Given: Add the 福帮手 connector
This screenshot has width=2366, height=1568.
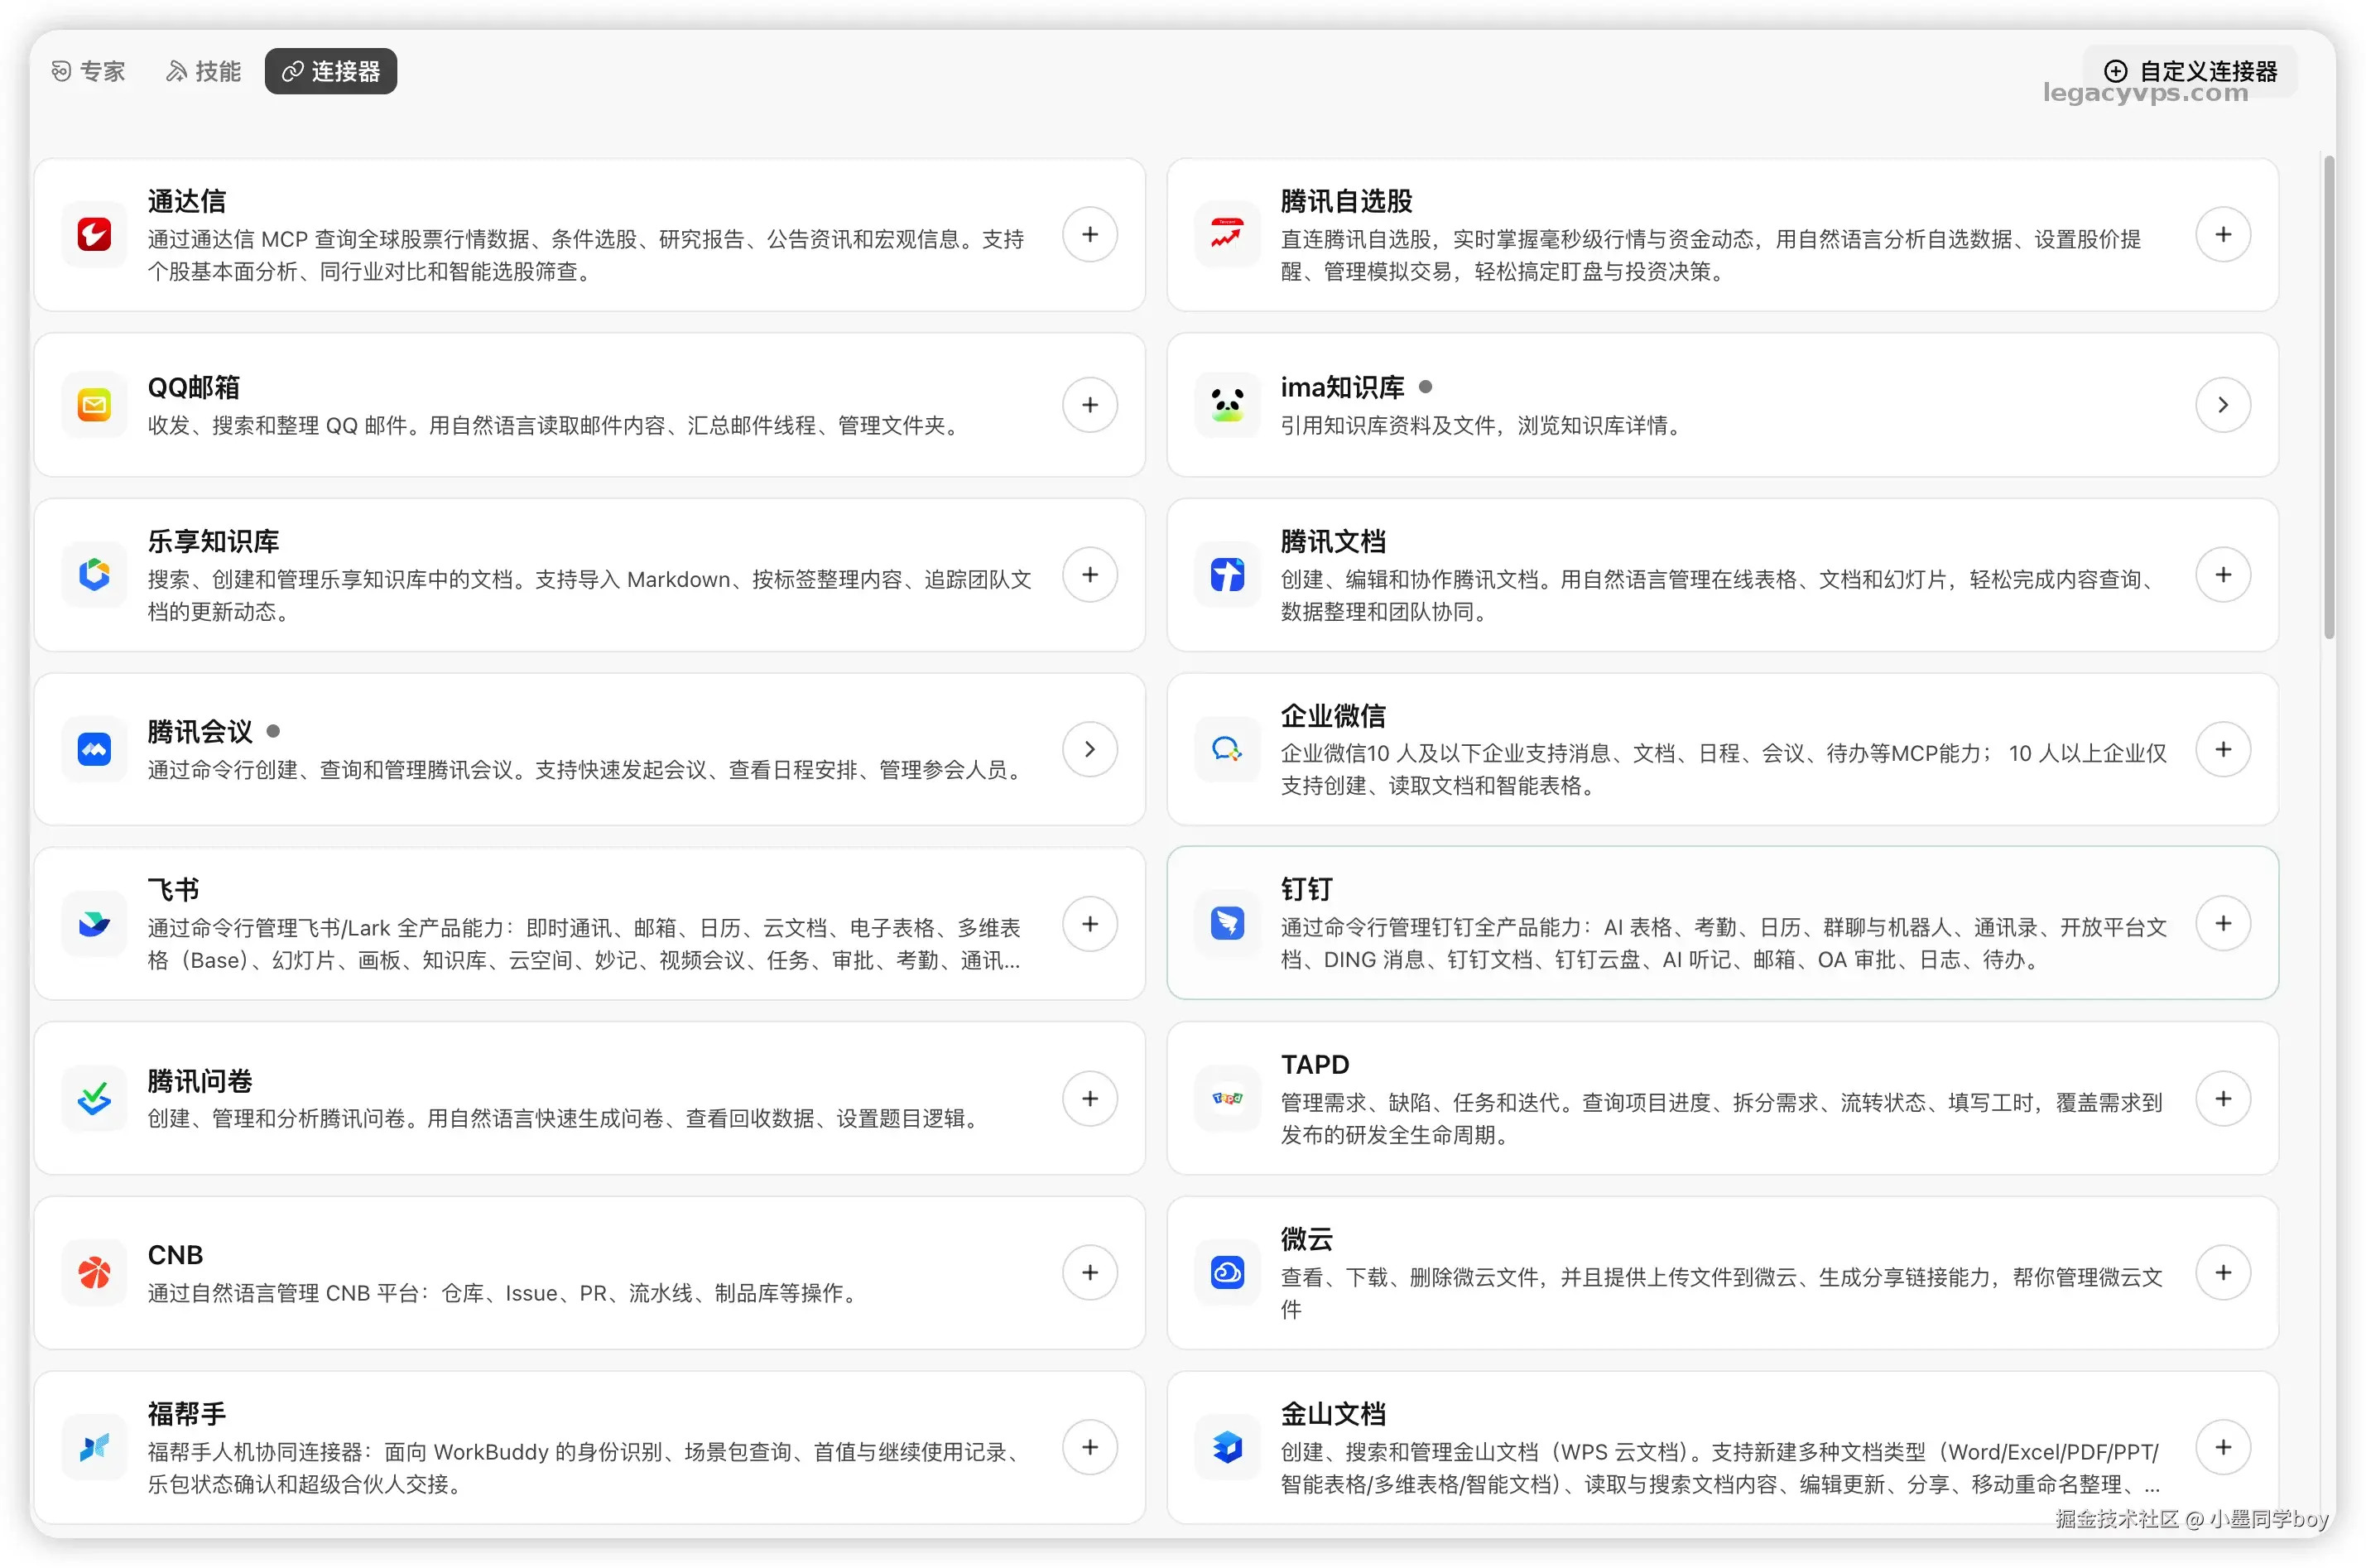Looking at the screenshot, I should 1090,1447.
